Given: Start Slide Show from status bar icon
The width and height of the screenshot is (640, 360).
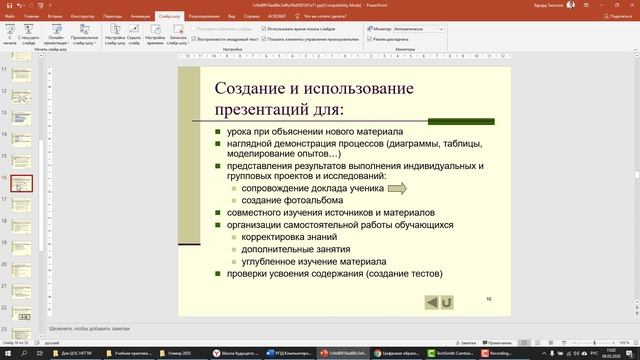Looking at the screenshot, I should [564, 343].
